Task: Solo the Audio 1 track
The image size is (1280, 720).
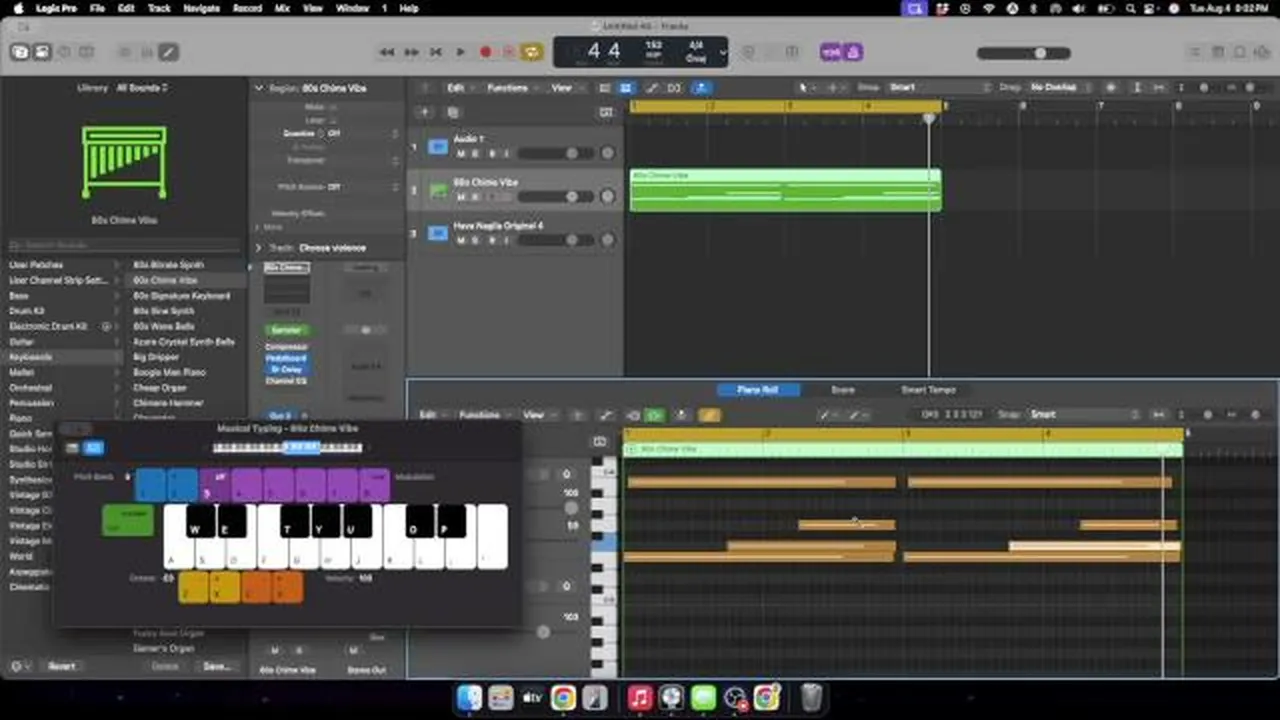Action: 475,154
